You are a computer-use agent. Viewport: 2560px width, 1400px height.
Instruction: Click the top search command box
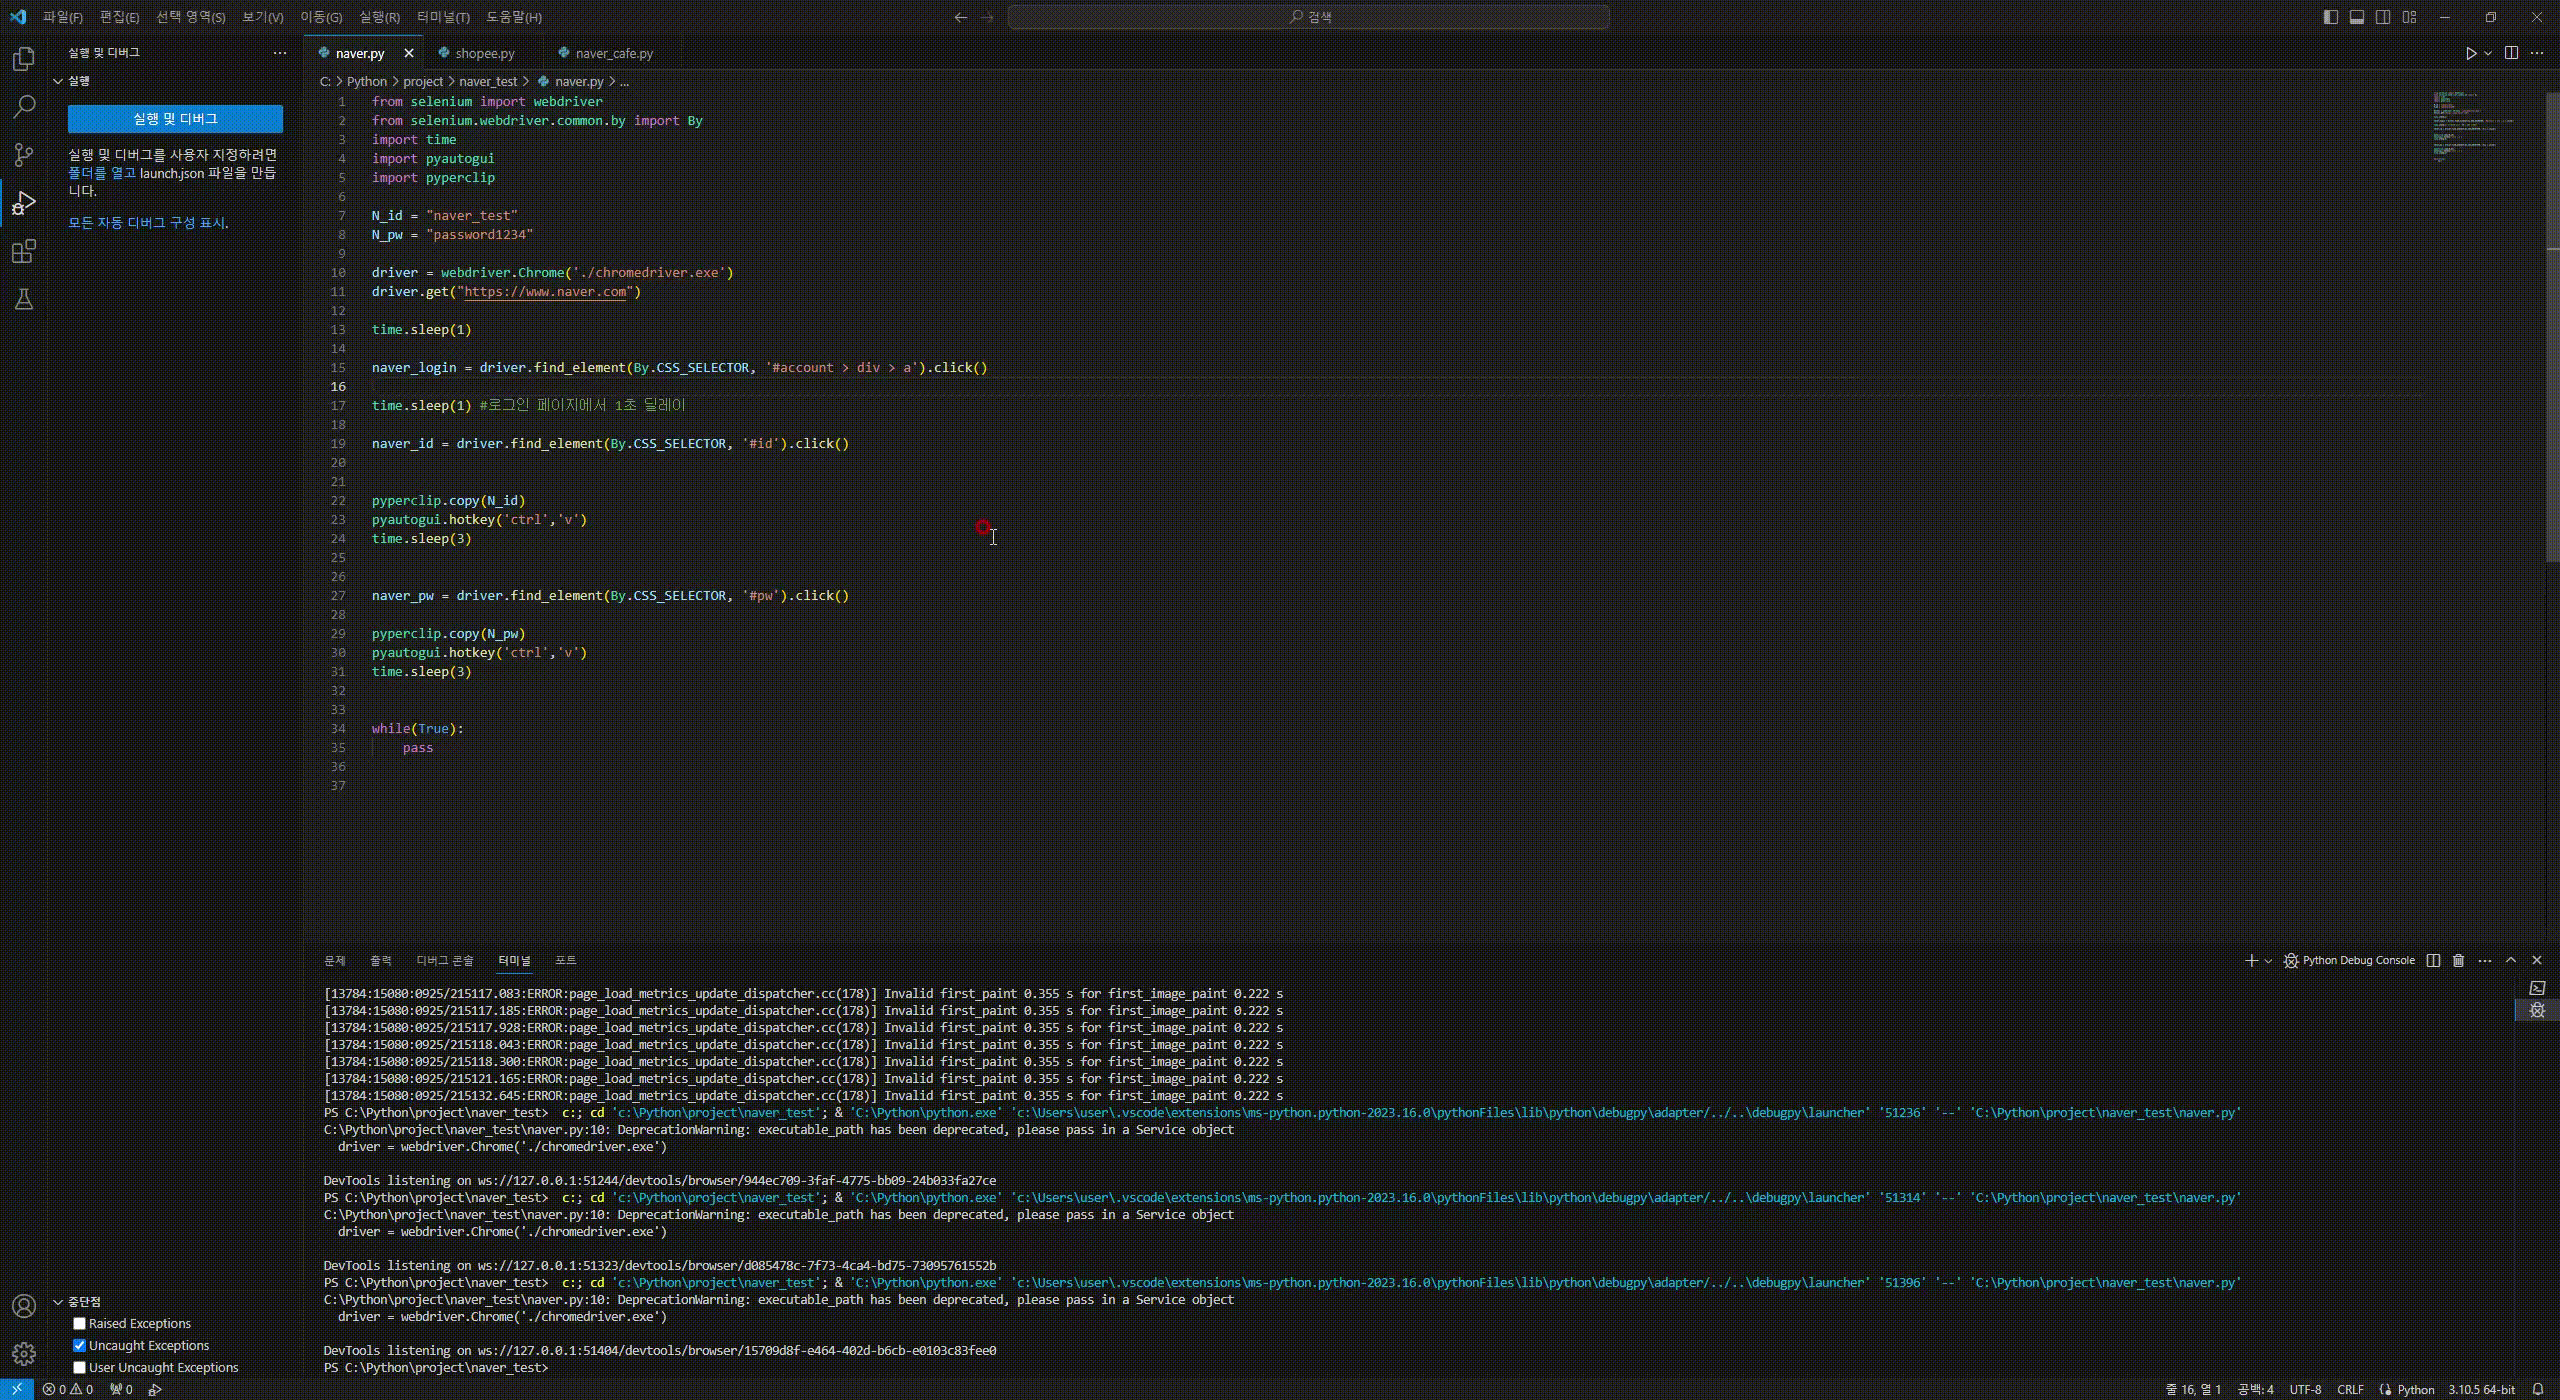pos(1308,17)
